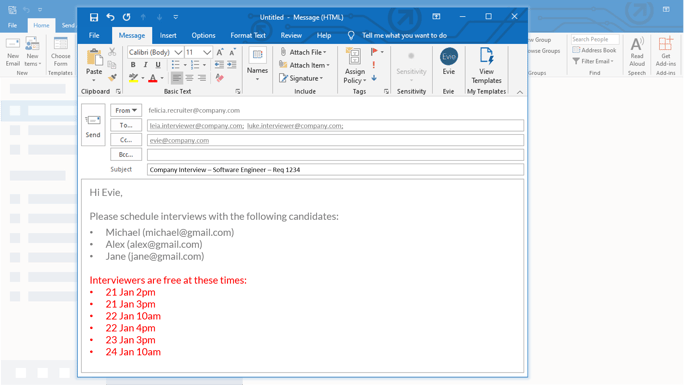Click Get Add-ins in main Outlook ribbon
This screenshot has width=684, height=385.
coord(666,52)
